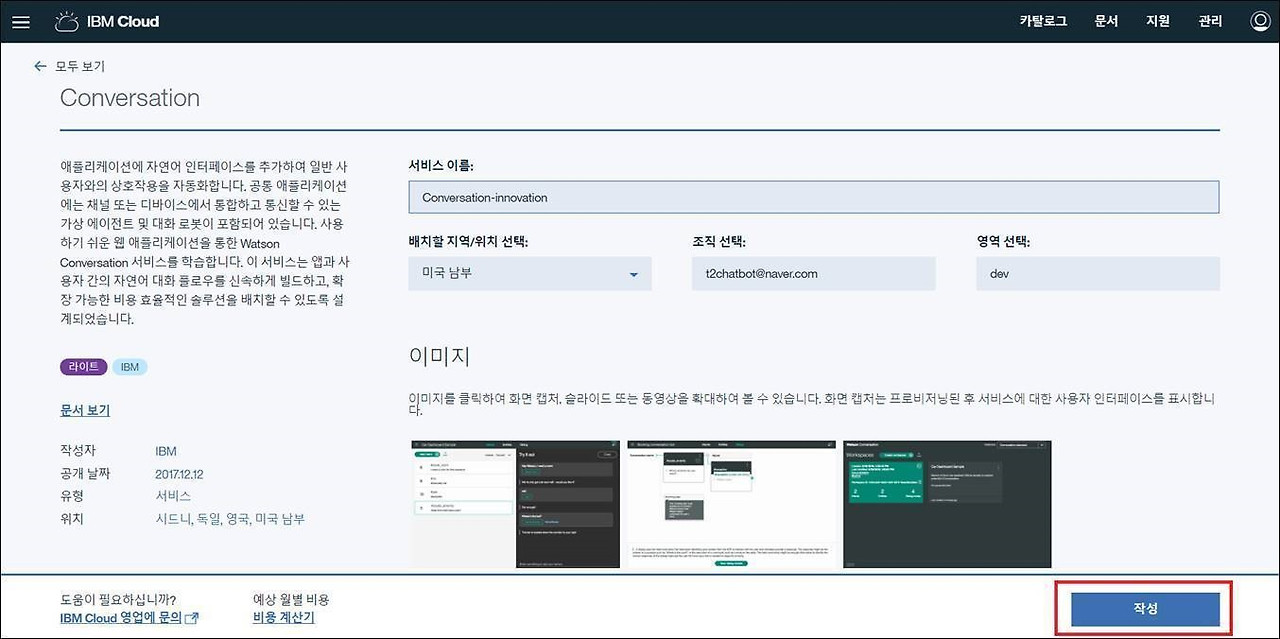Click the 유형 value 서비스

point(173,496)
